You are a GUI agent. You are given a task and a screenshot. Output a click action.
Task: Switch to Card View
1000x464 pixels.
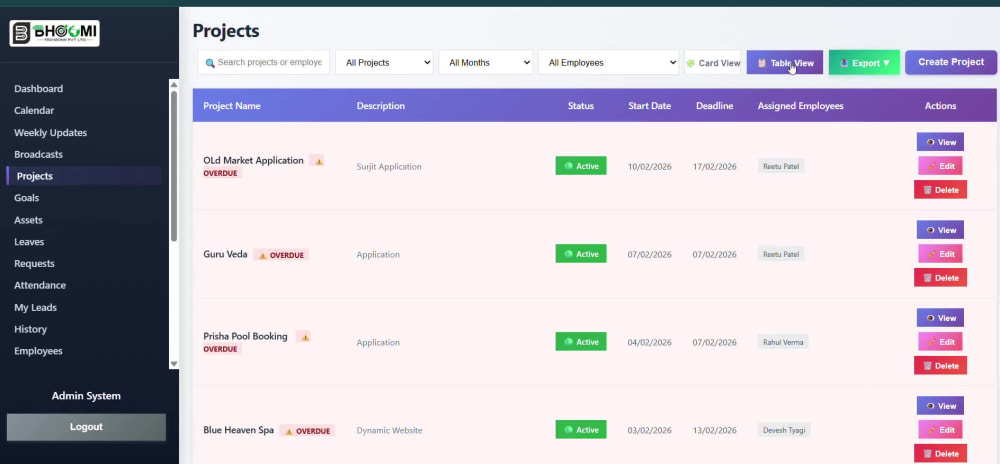[712, 62]
